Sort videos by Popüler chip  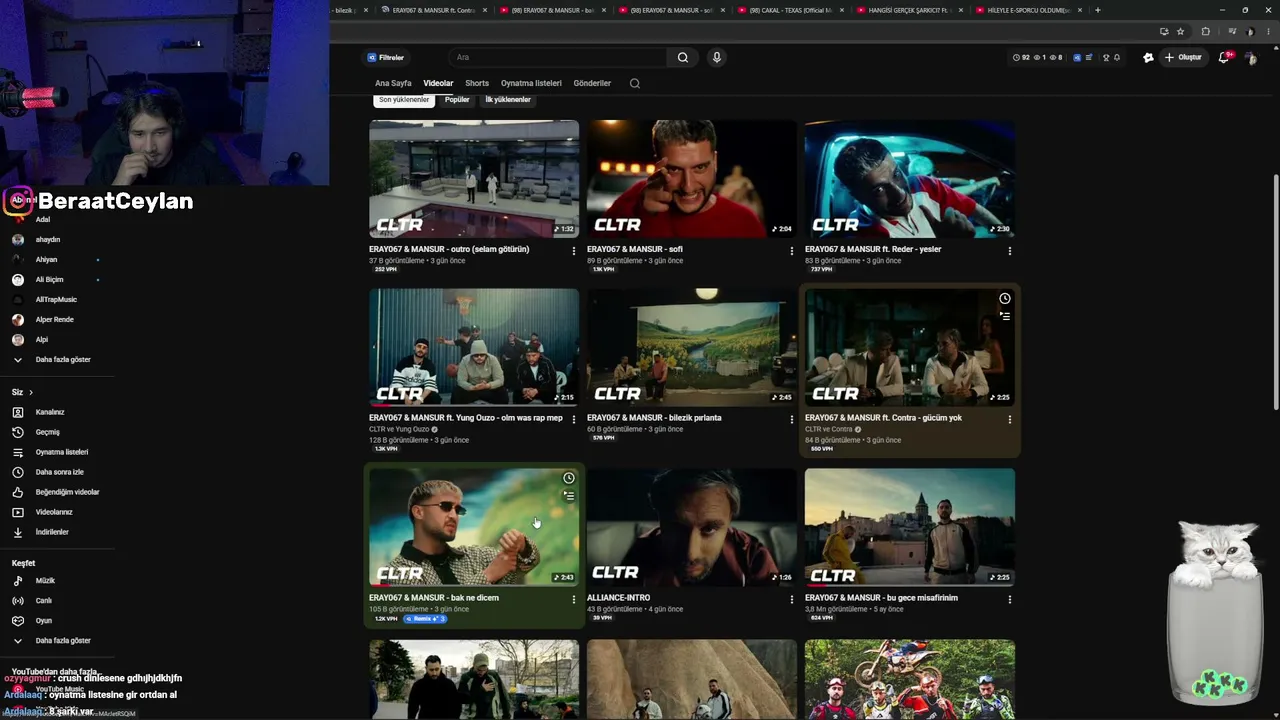tap(457, 100)
